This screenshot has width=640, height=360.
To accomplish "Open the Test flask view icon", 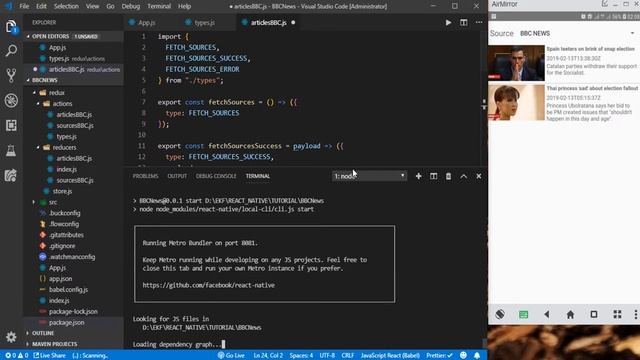I will (x=11, y=151).
